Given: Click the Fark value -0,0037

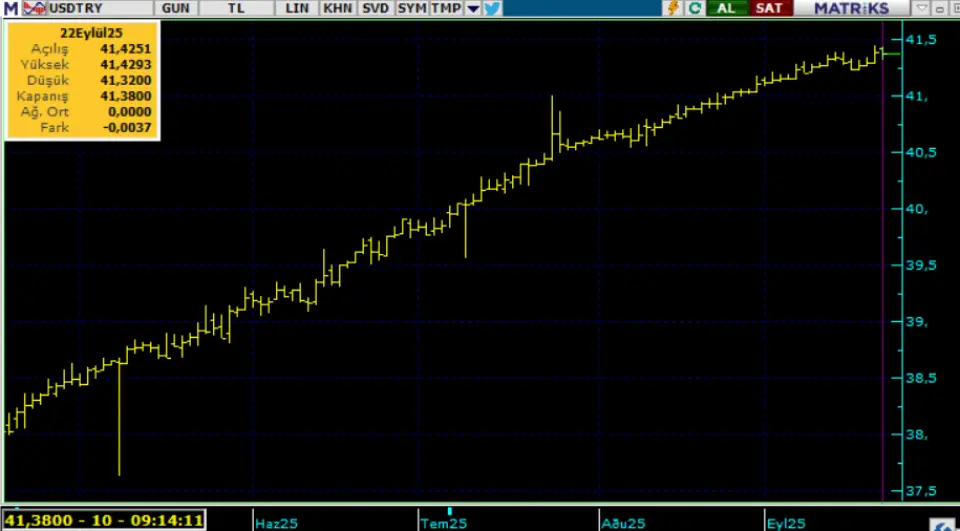Looking at the screenshot, I should coord(127,128).
